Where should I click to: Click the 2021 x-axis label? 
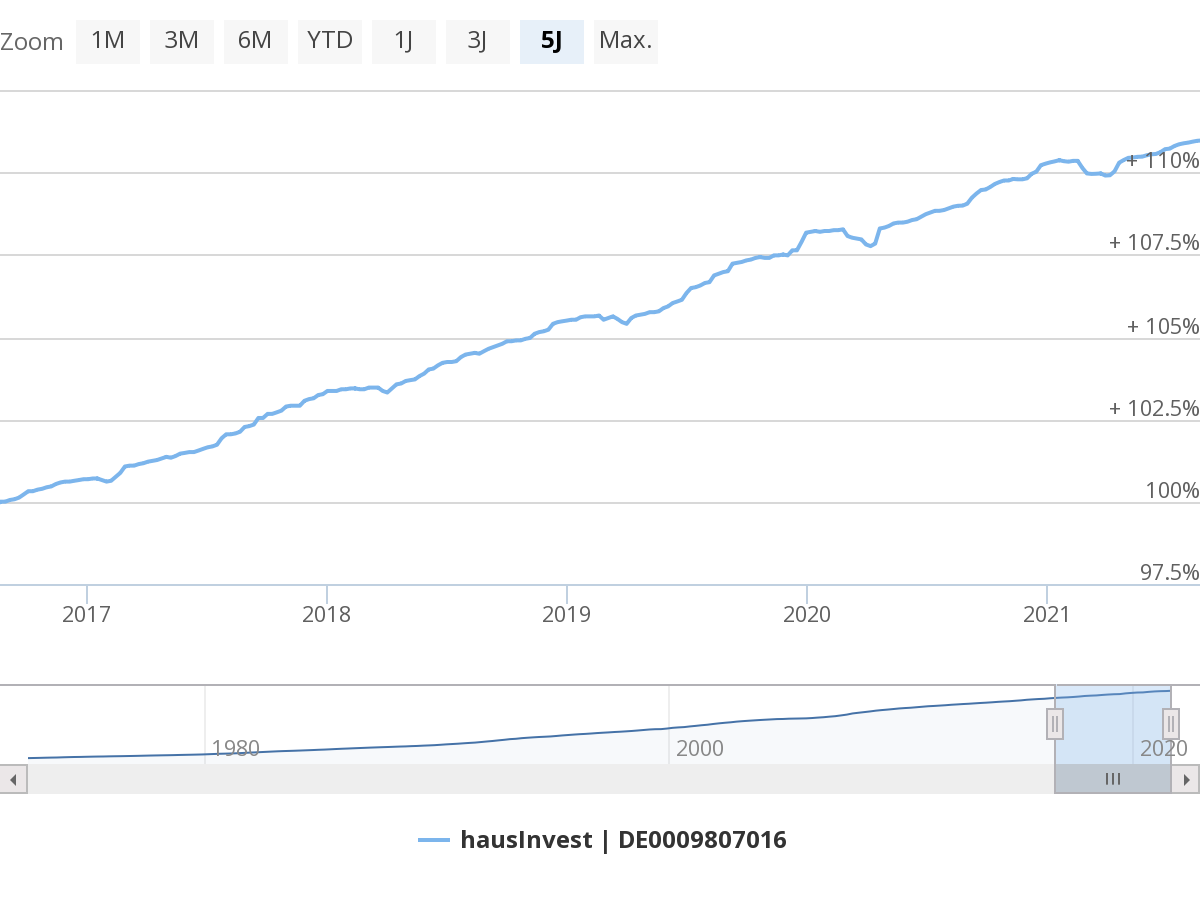click(1047, 614)
